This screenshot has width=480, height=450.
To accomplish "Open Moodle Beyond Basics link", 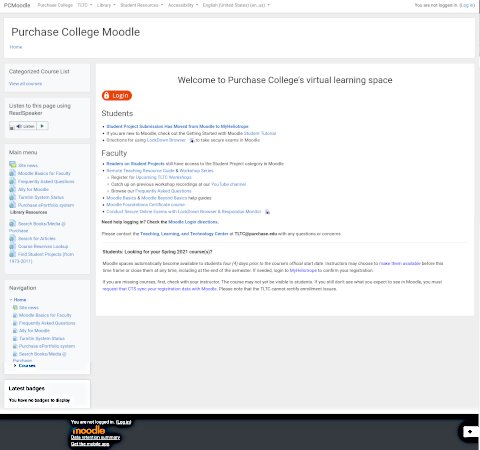I will (x=164, y=198).
